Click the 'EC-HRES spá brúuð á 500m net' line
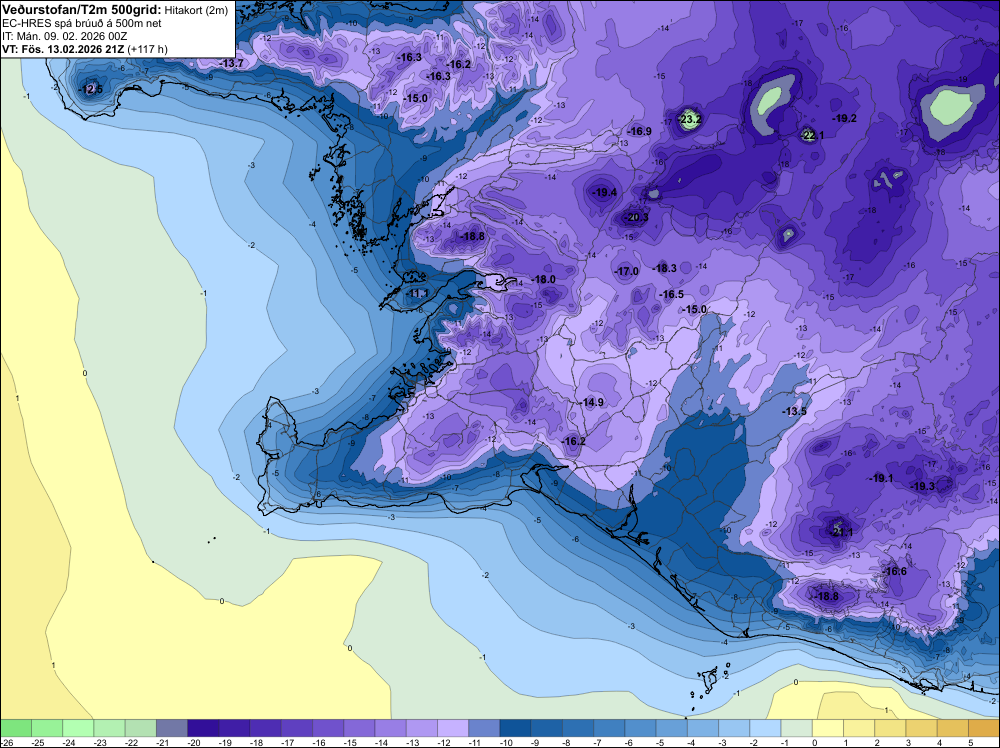1000x748 pixels. coord(82,23)
